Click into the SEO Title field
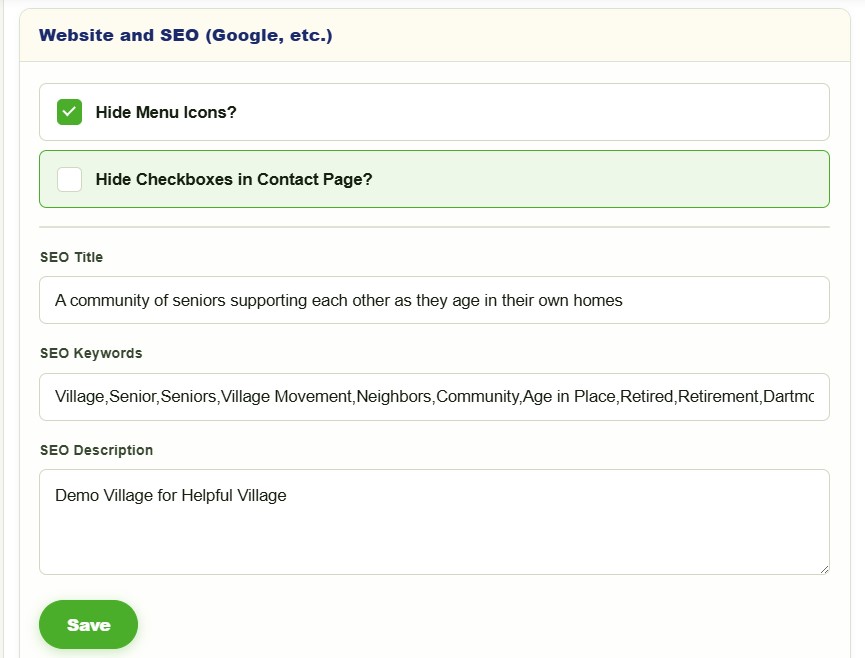Image resolution: width=865 pixels, height=658 pixels. click(x=434, y=300)
